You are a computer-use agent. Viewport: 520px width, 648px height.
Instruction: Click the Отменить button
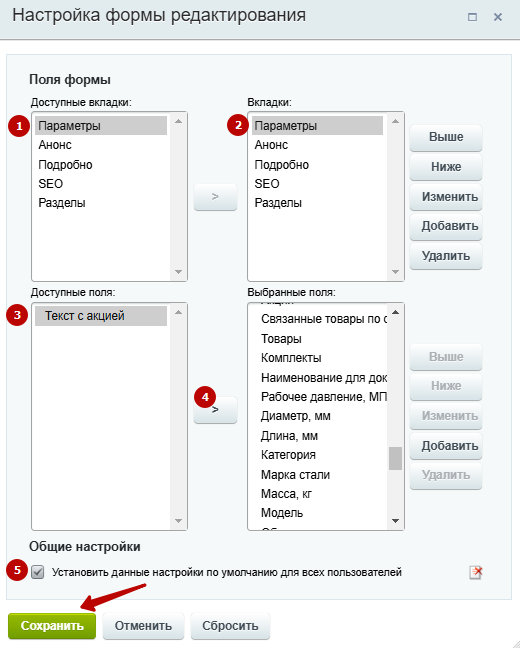click(x=143, y=626)
